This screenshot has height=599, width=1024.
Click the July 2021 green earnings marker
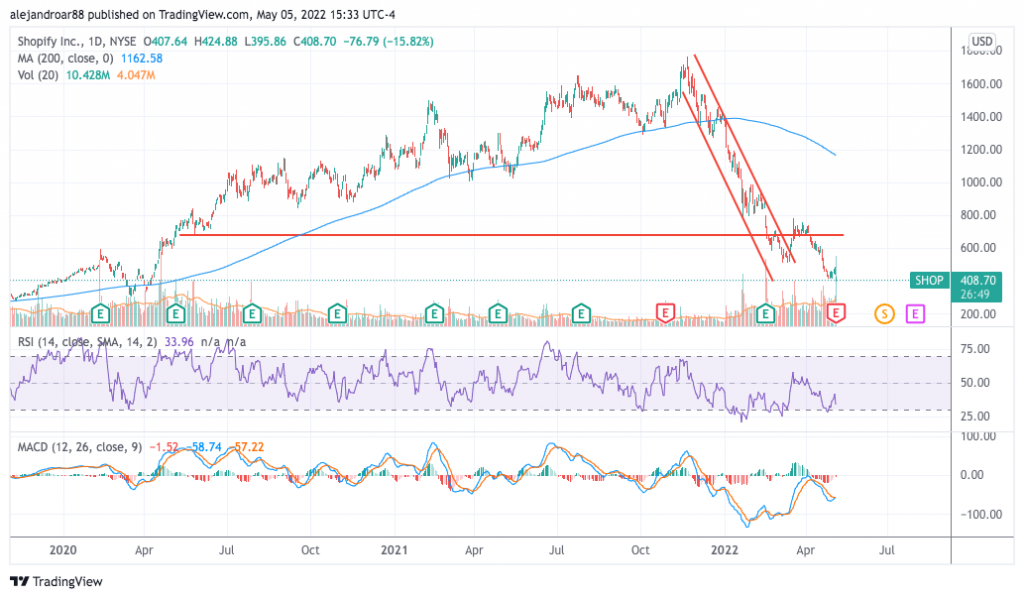(581, 314)
